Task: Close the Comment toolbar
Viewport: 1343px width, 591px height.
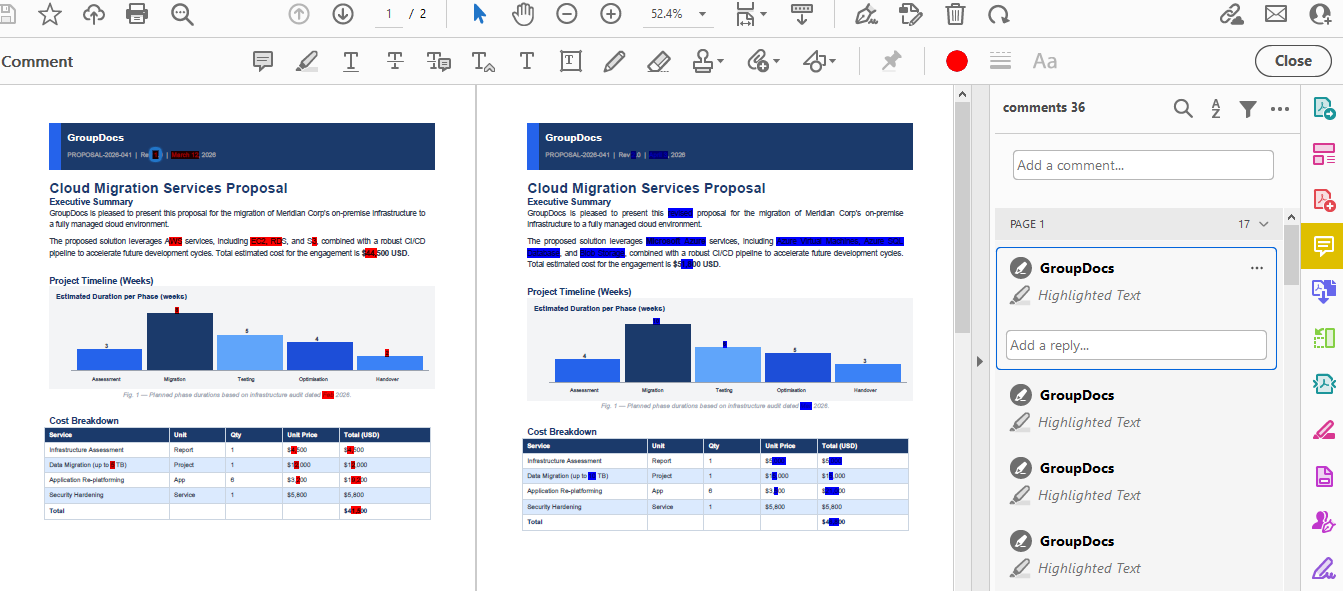Action: click(x=1293, y=61)
